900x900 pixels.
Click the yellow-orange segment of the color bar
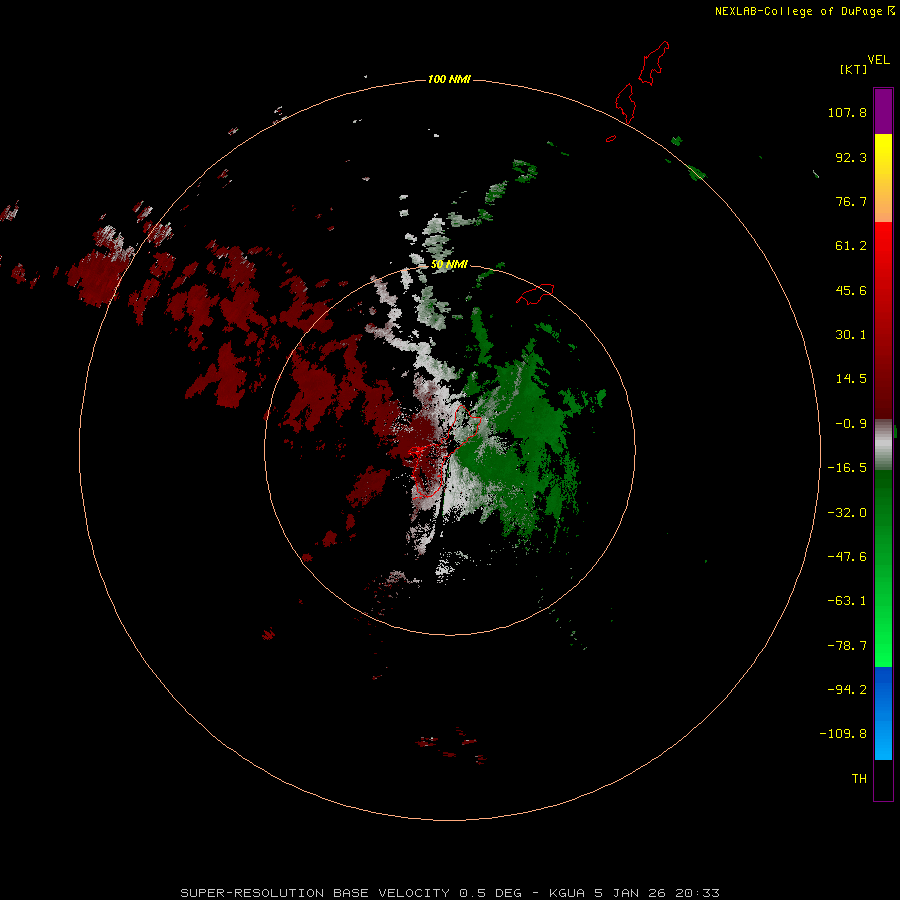(x=883, y=178)
